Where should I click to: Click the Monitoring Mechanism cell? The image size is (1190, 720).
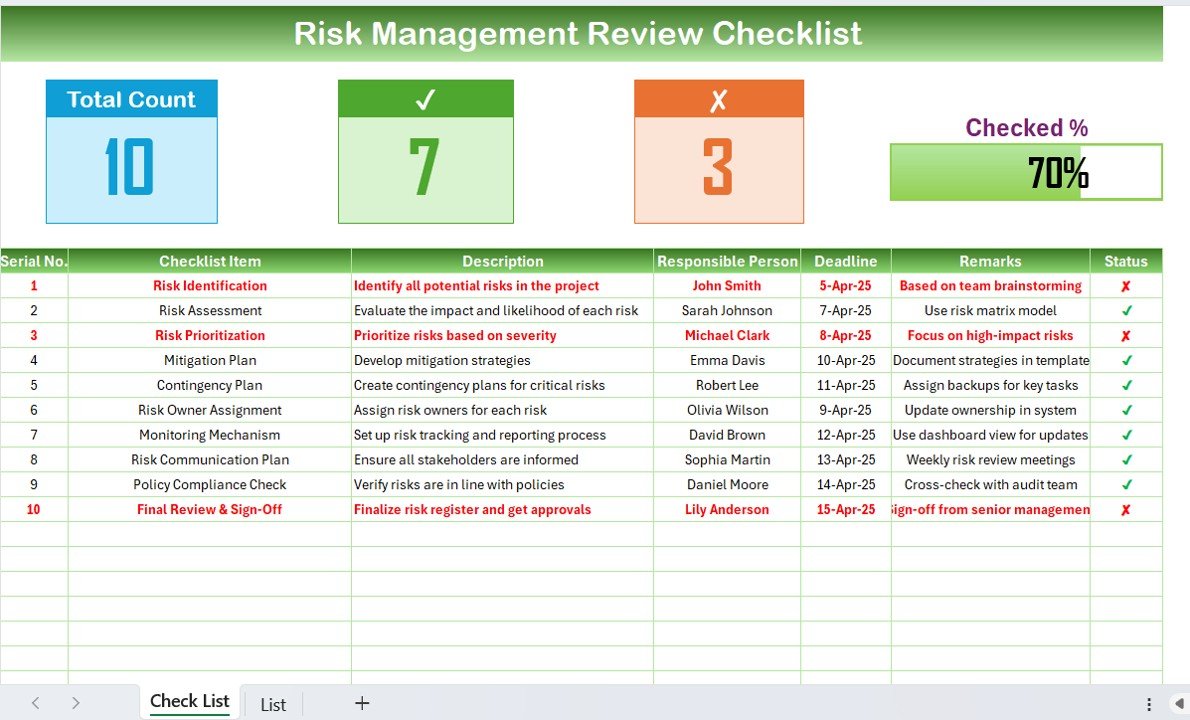tap(210, 435)
